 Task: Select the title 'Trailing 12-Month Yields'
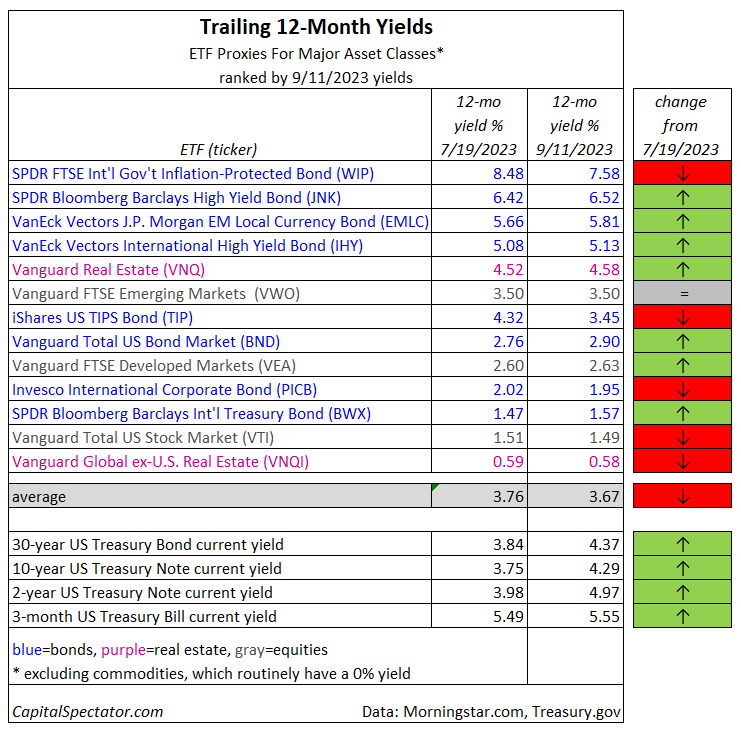click(316, 27)
